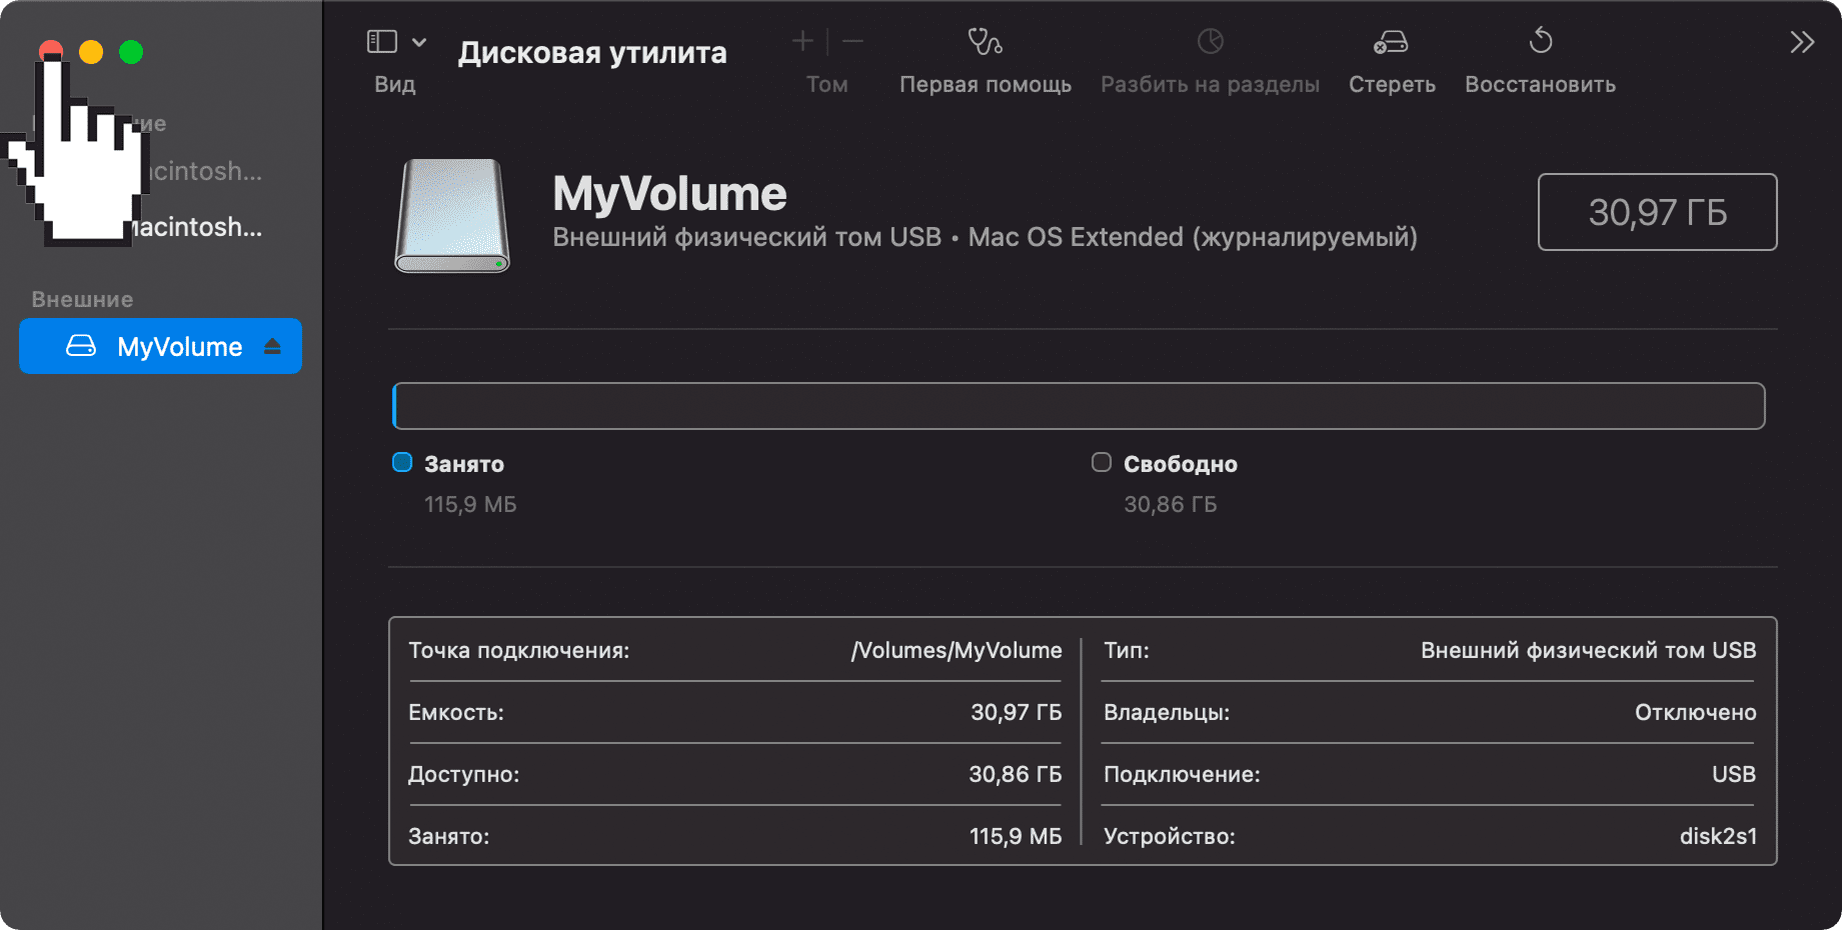Select MyVolume in the sidebar
Screen dimensions: 1842x930
pos(179,346)
